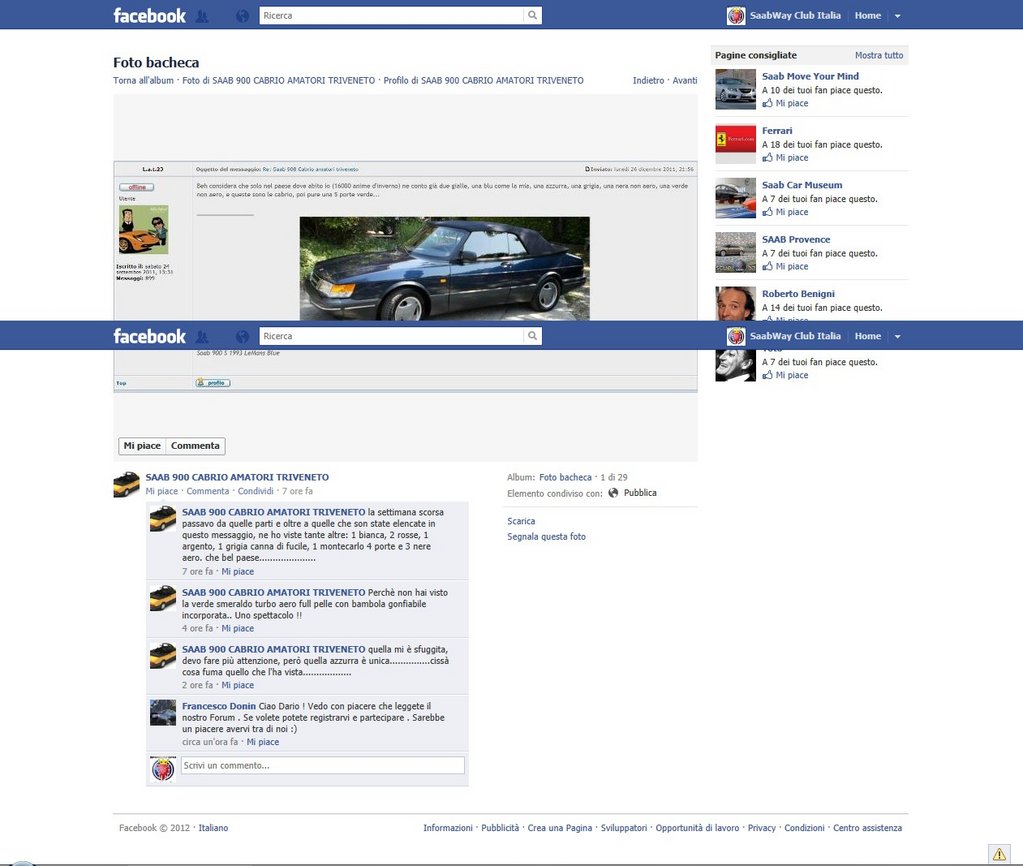Like Ferrari page thumbs-up icon

(767, 157)
